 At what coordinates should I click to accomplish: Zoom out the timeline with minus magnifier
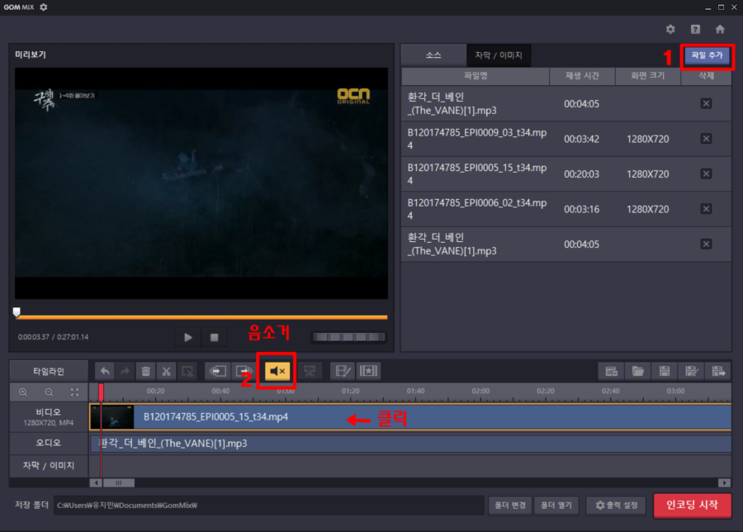(x=49, y=392)
